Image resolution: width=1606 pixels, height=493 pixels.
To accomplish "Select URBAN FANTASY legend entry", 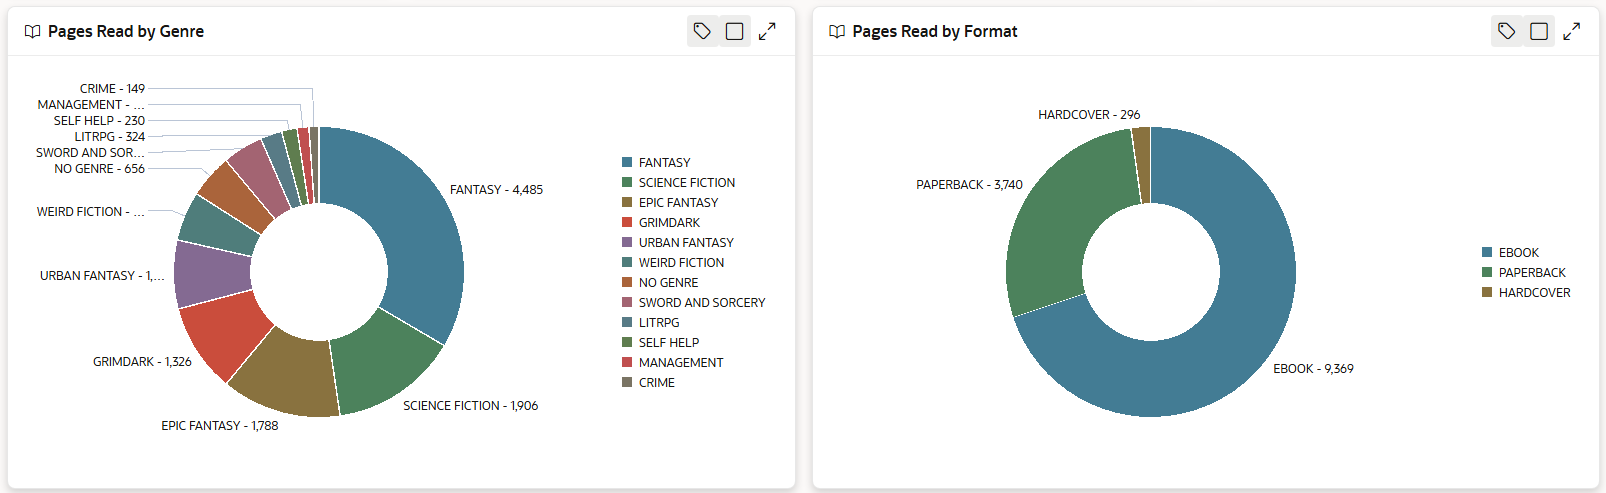I will [678, 242].
